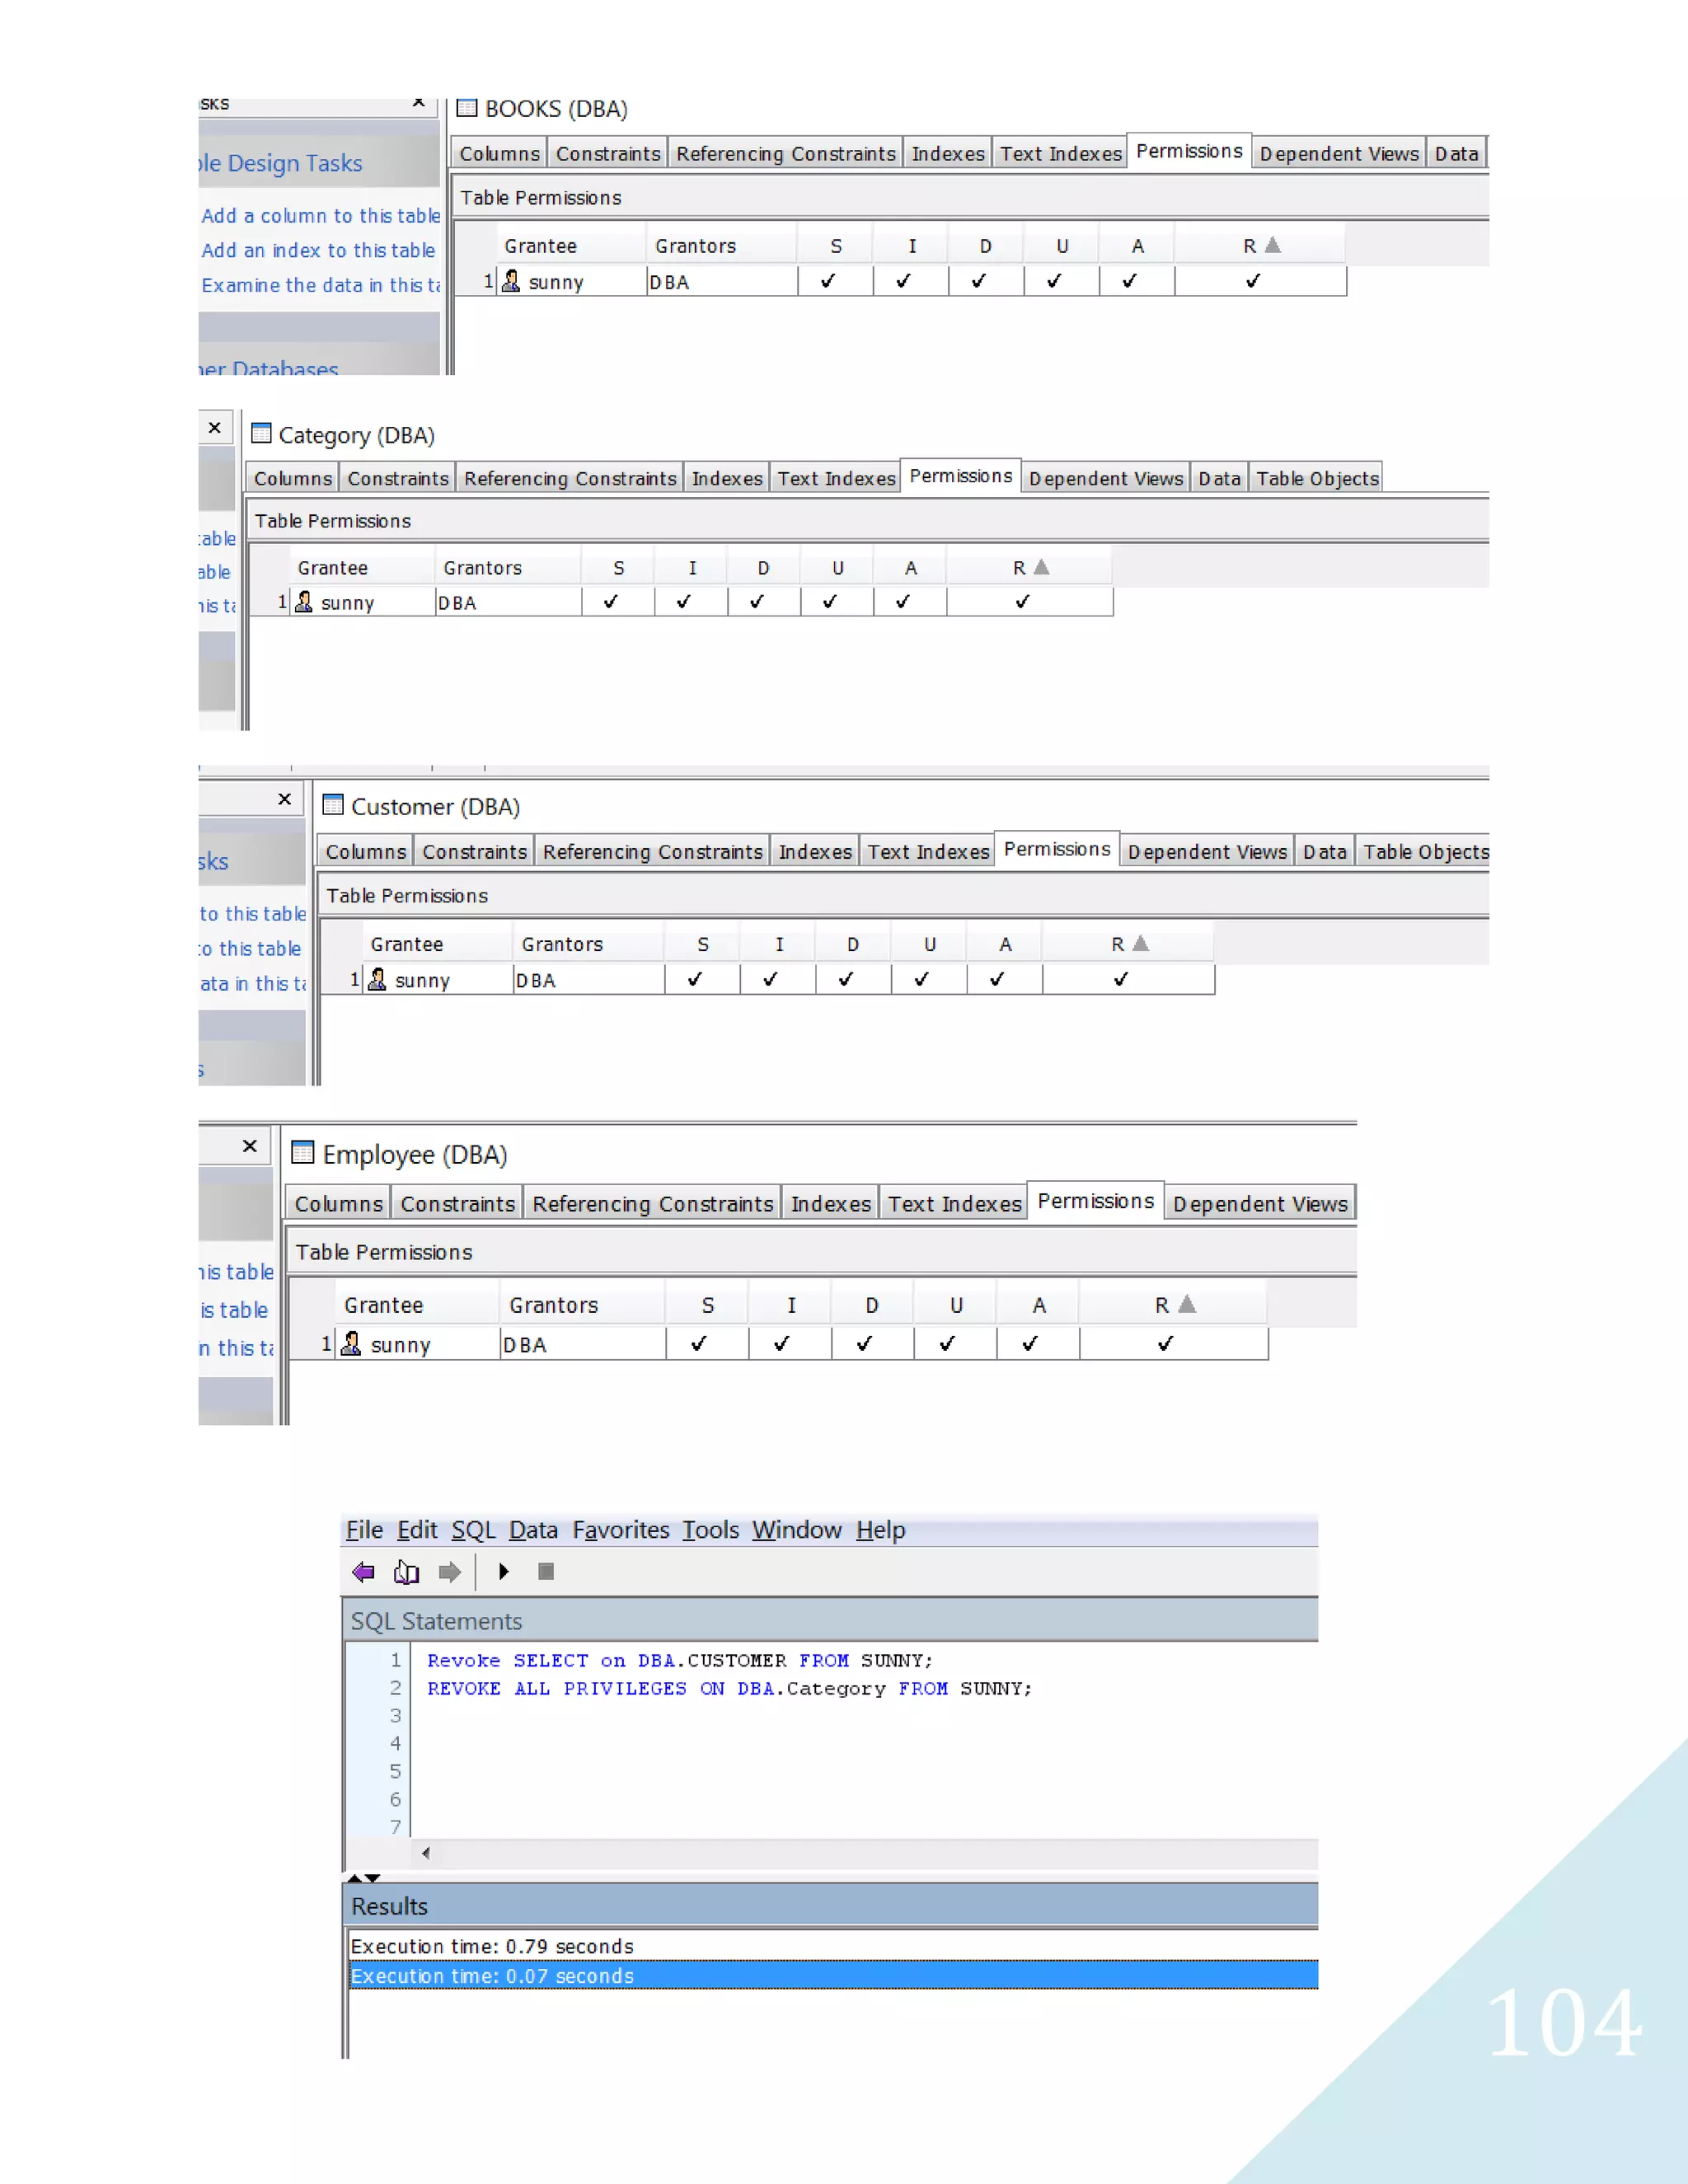This screenshot has width=1688, height=2184.
Task: Toggle S permission for sunny on BOOKS
Action: click(x=828, y=281)
